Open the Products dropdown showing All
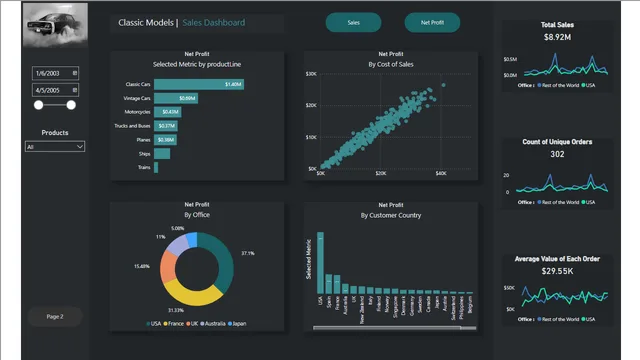Screen dimensions: 640x360 pyautogui.click(x=55, y=147)
